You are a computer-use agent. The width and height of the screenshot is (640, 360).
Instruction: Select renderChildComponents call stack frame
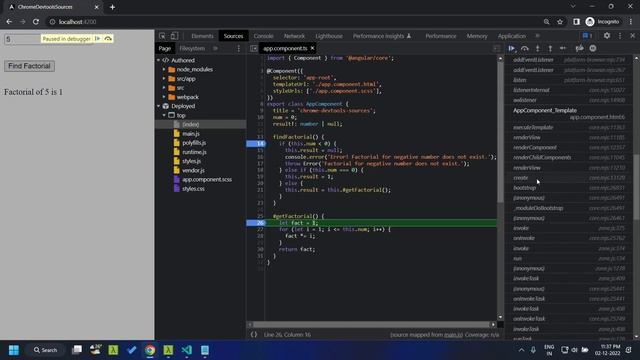(x=569, y=158)
